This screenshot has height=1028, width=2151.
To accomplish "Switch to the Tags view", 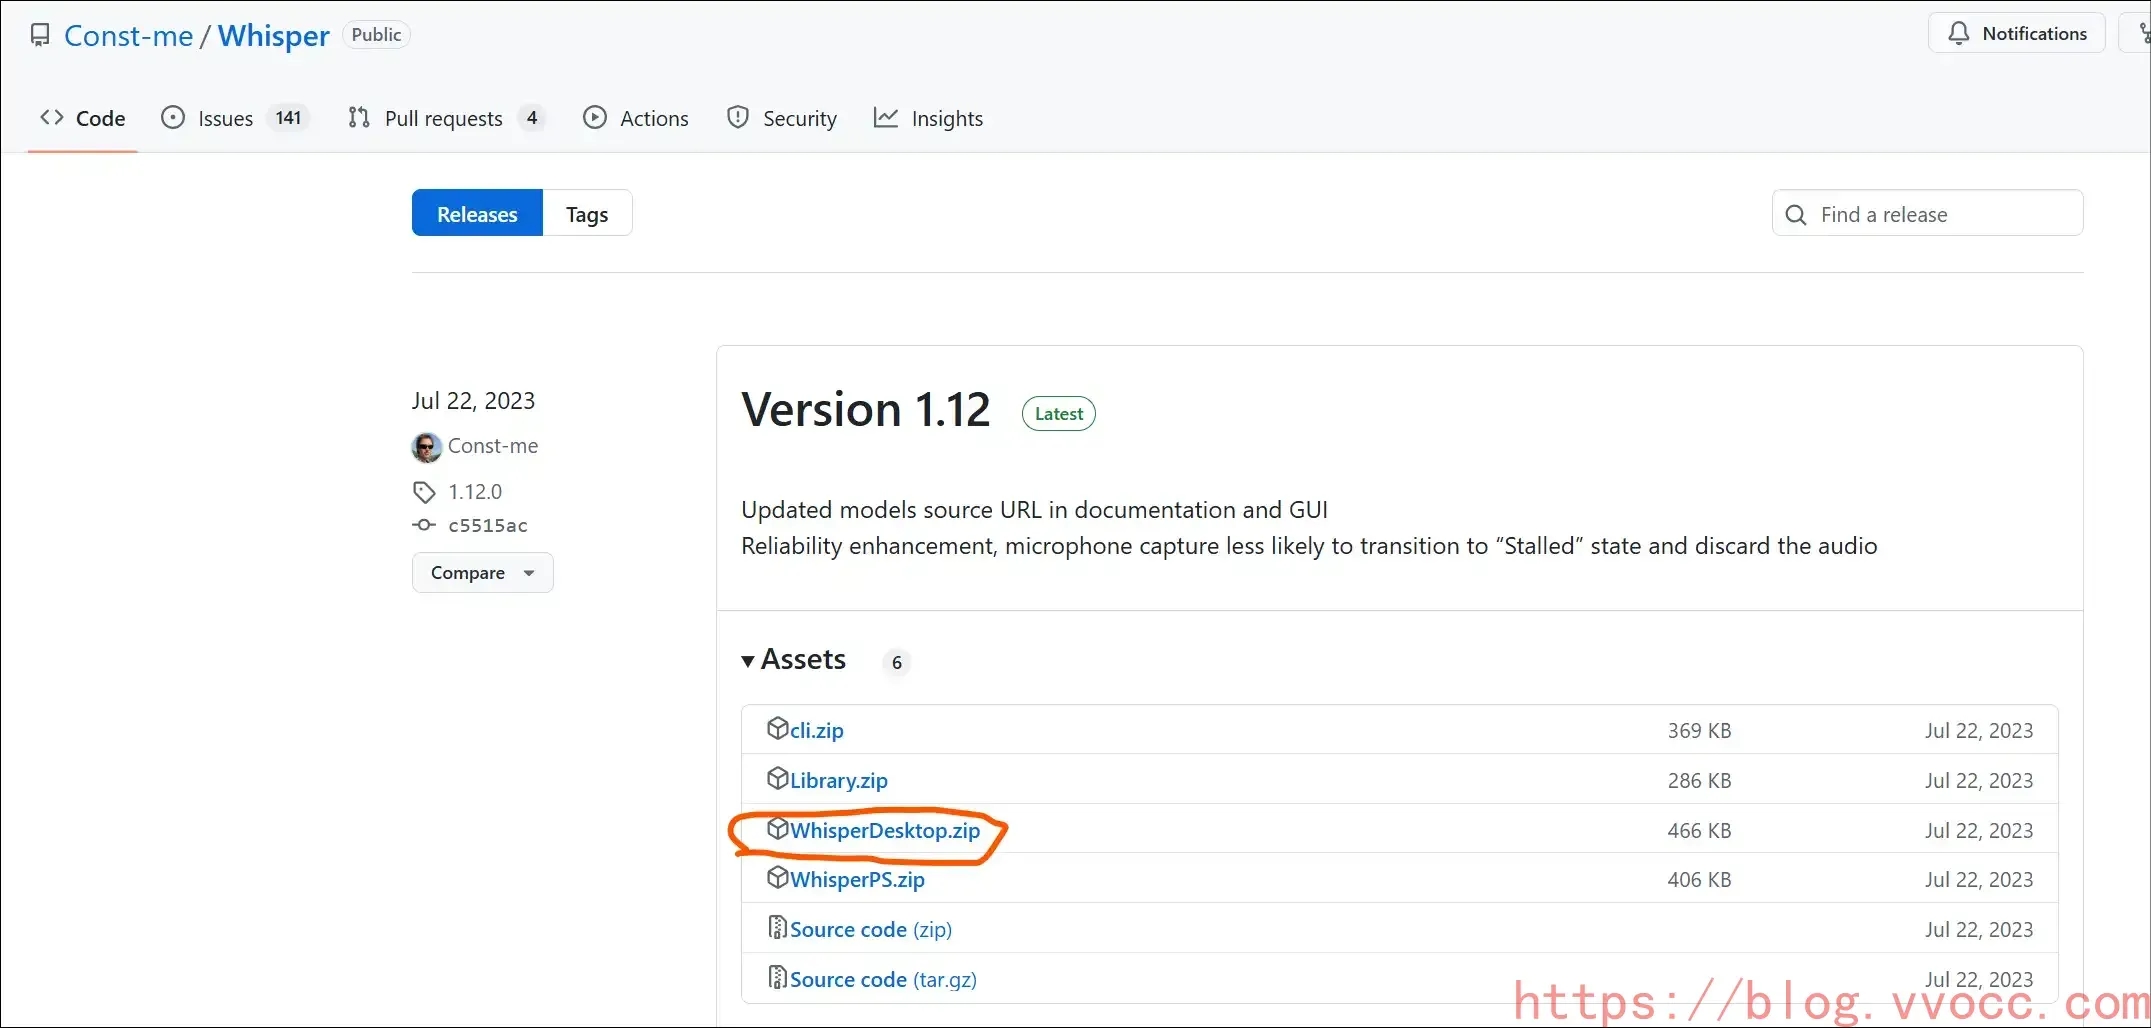I will click(587, 214).
